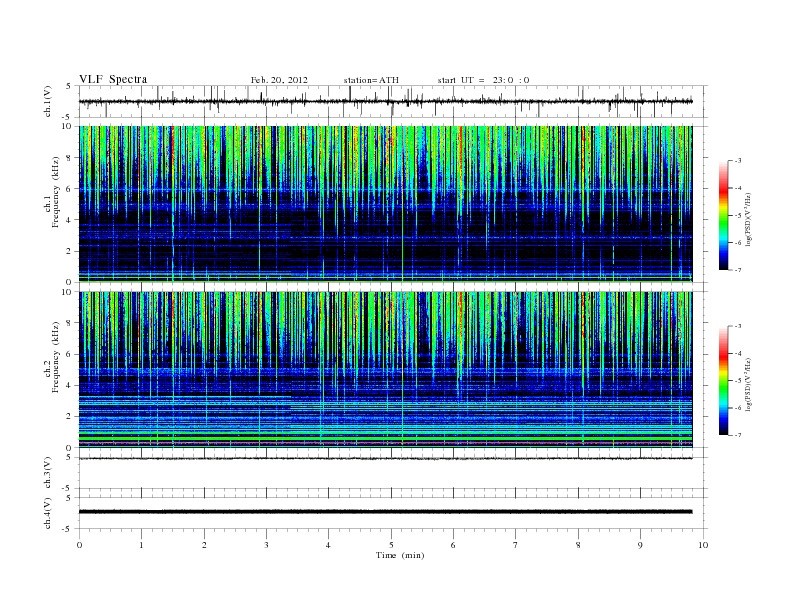Click time-axis tick label "5" below ch.4 panel
The image size is (792, 612).
click(391, 545)
